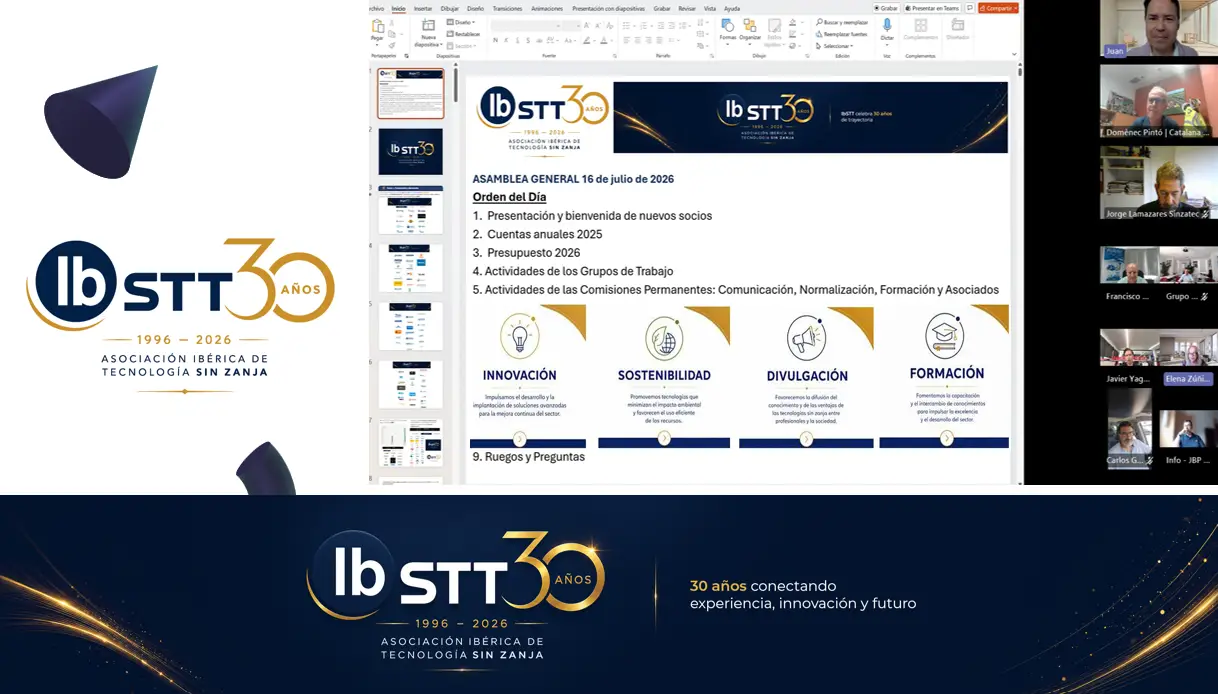Image resolution: width=1218 pixels, height=694 pixels.
Task: Click the increase indent icon
Action: [671, 26]
